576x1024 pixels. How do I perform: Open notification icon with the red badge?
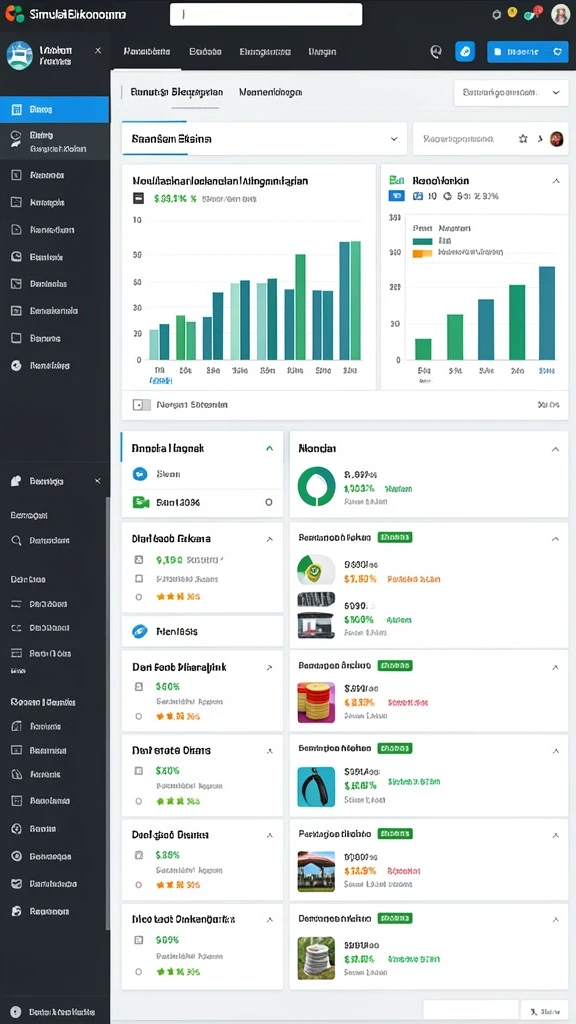532,14
